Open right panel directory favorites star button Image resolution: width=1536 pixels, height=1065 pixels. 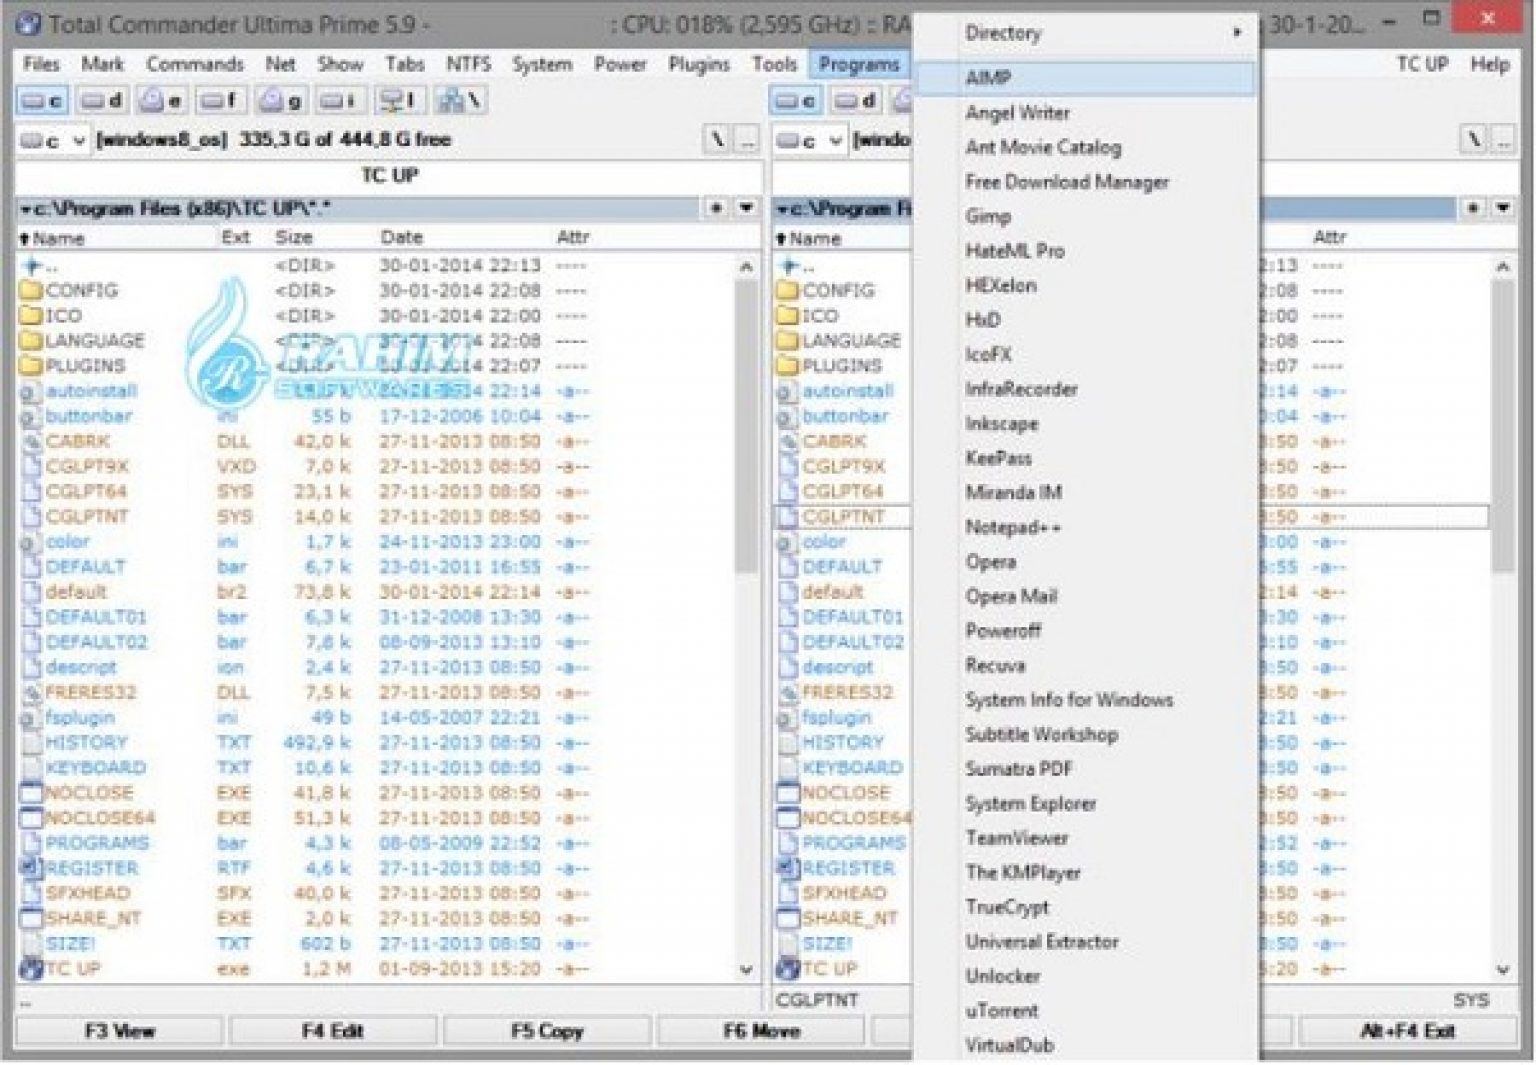pos(1473,208)
